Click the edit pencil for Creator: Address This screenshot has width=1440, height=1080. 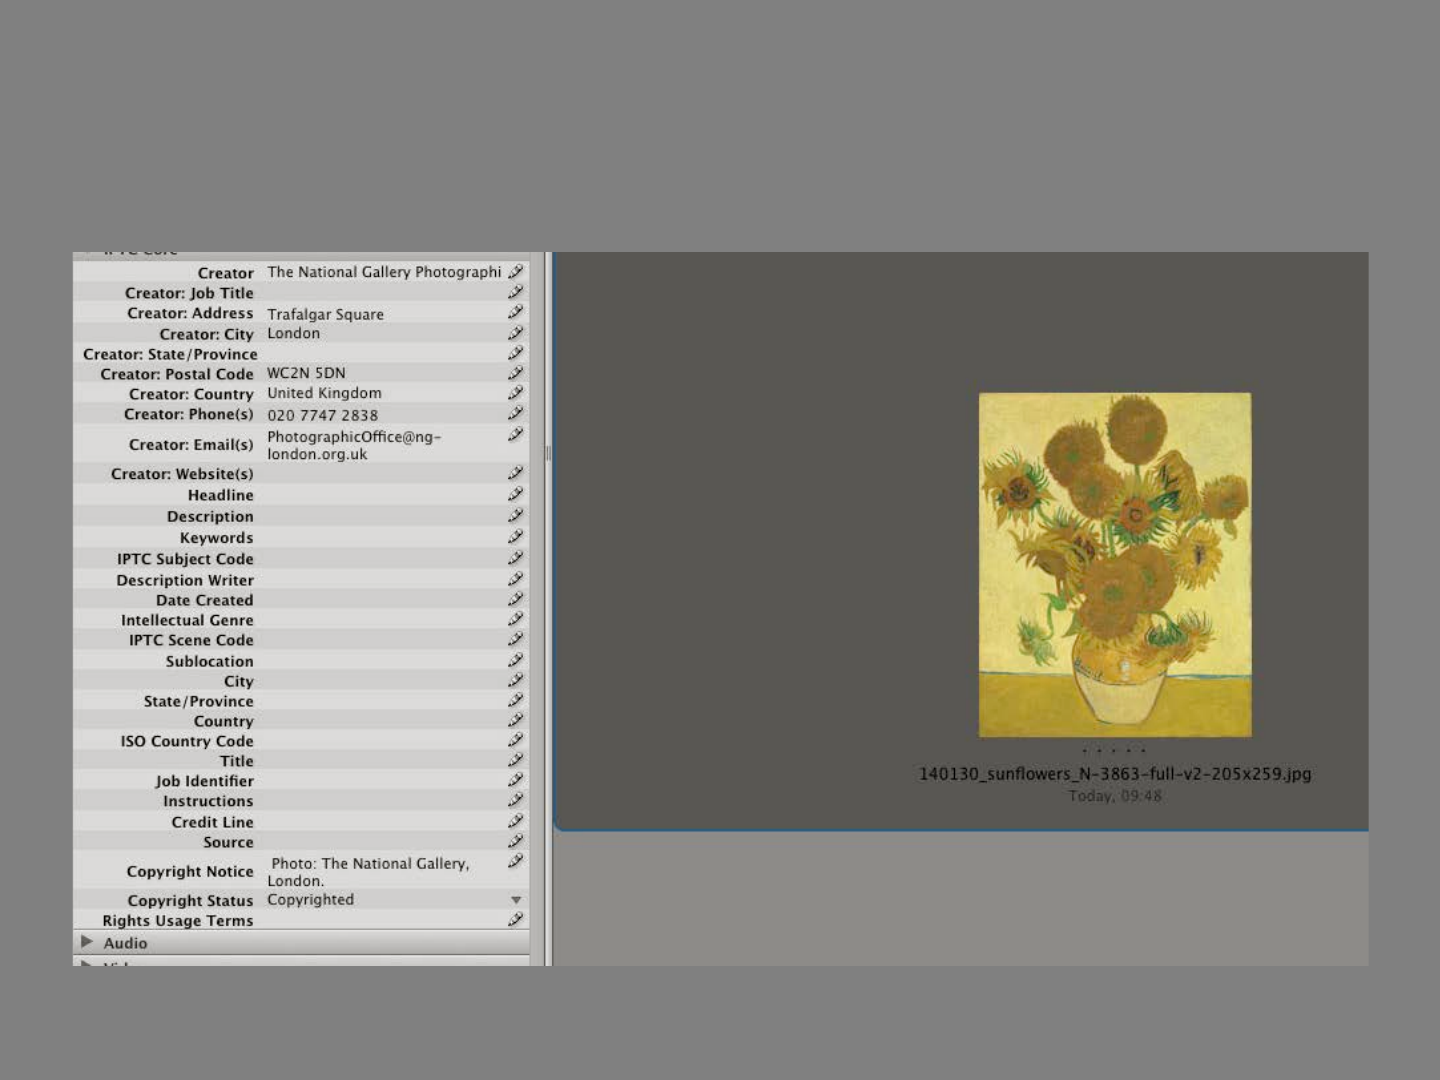(516, 312)
